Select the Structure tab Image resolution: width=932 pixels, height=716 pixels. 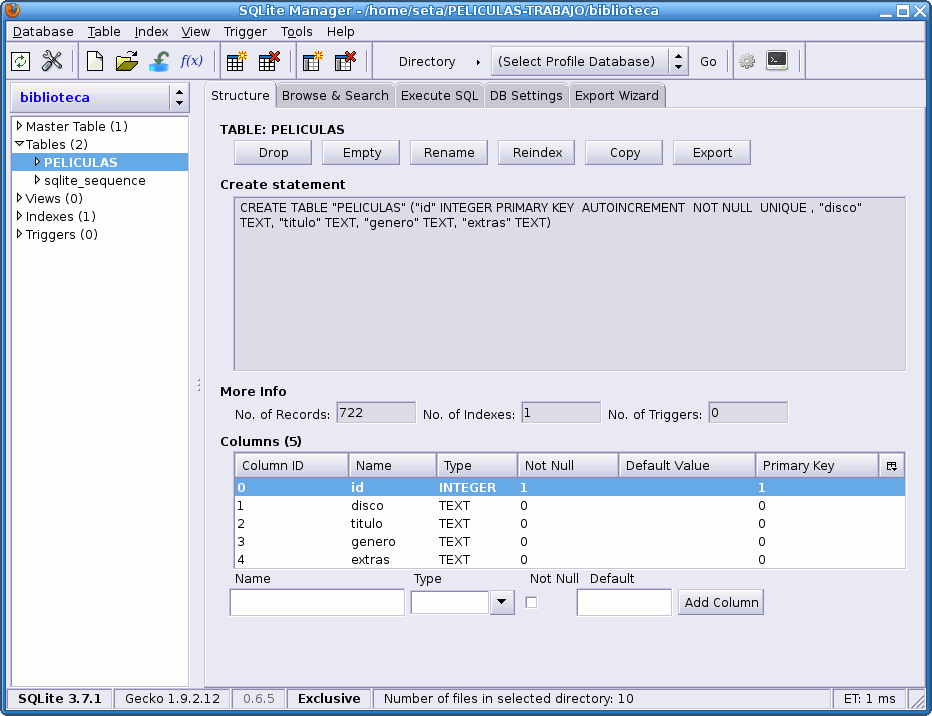point(240,95)
